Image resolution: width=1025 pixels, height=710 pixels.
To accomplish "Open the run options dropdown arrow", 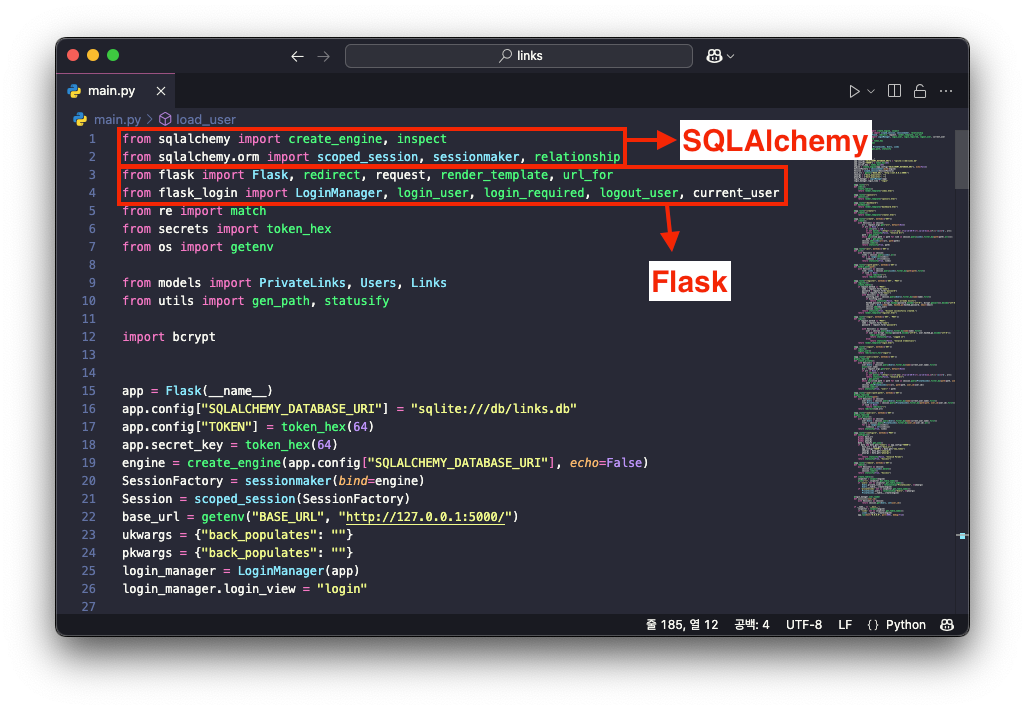I will point(871,91).
